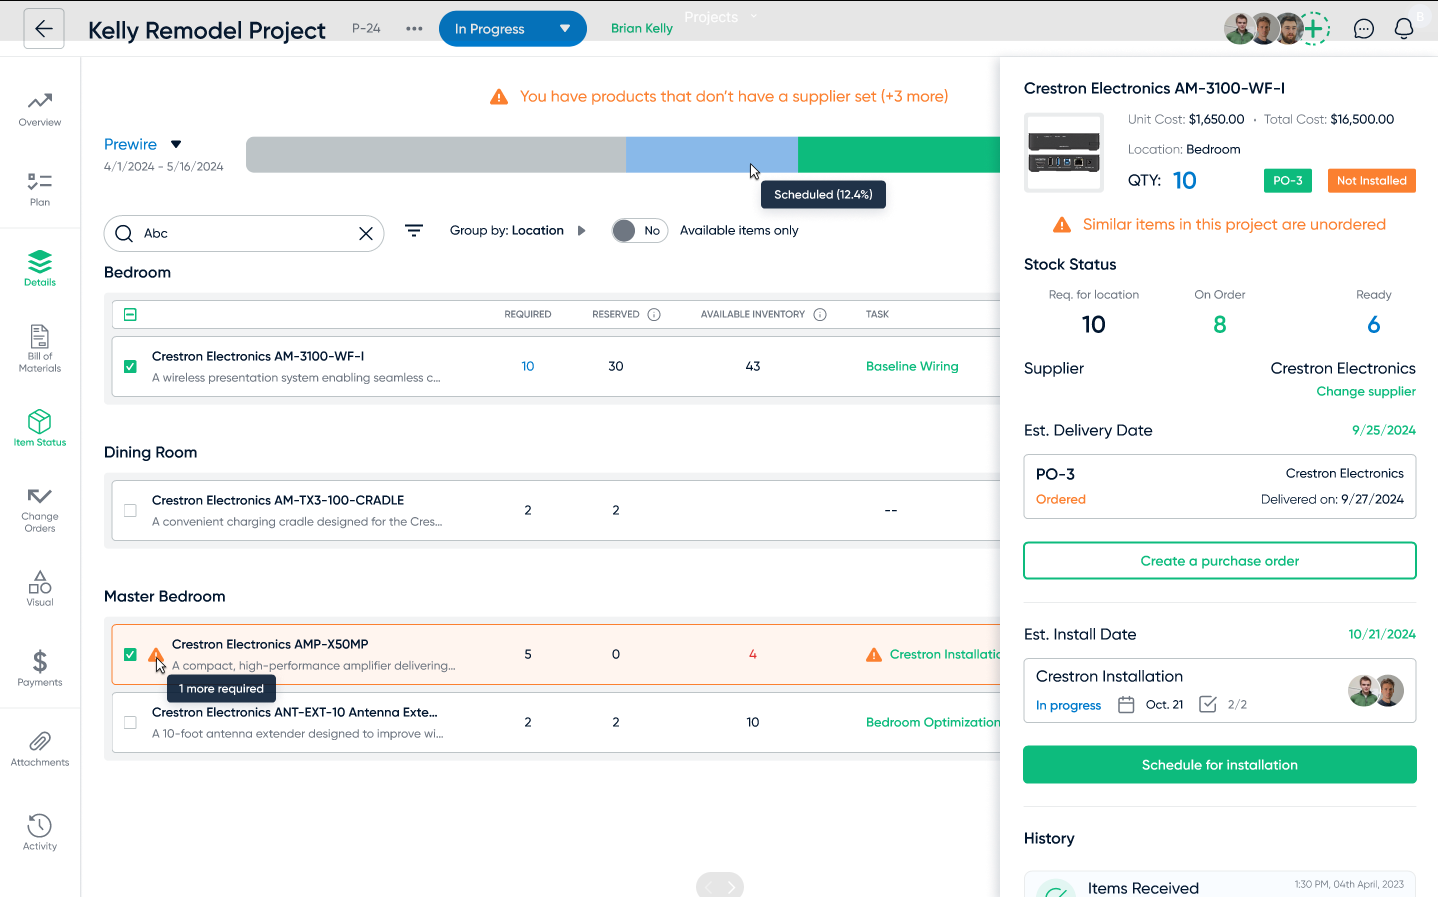Open the Projects menu dropdown
Viewport: 1438px width, 897px height.
[x=721, y=17]
